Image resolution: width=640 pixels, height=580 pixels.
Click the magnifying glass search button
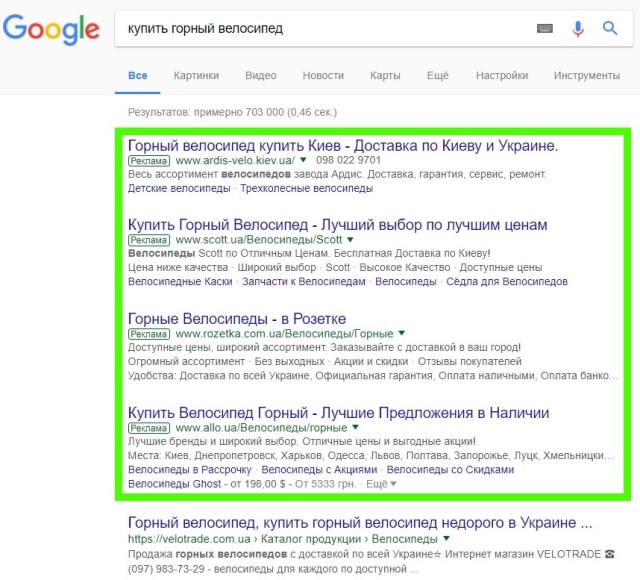[x=610, y=28]
